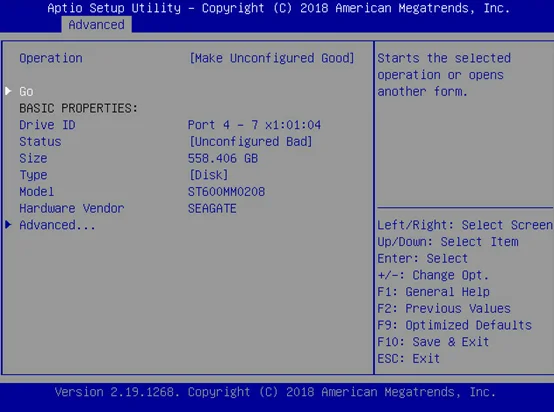
Task: Click the Operation label
Action: [51, 58]
